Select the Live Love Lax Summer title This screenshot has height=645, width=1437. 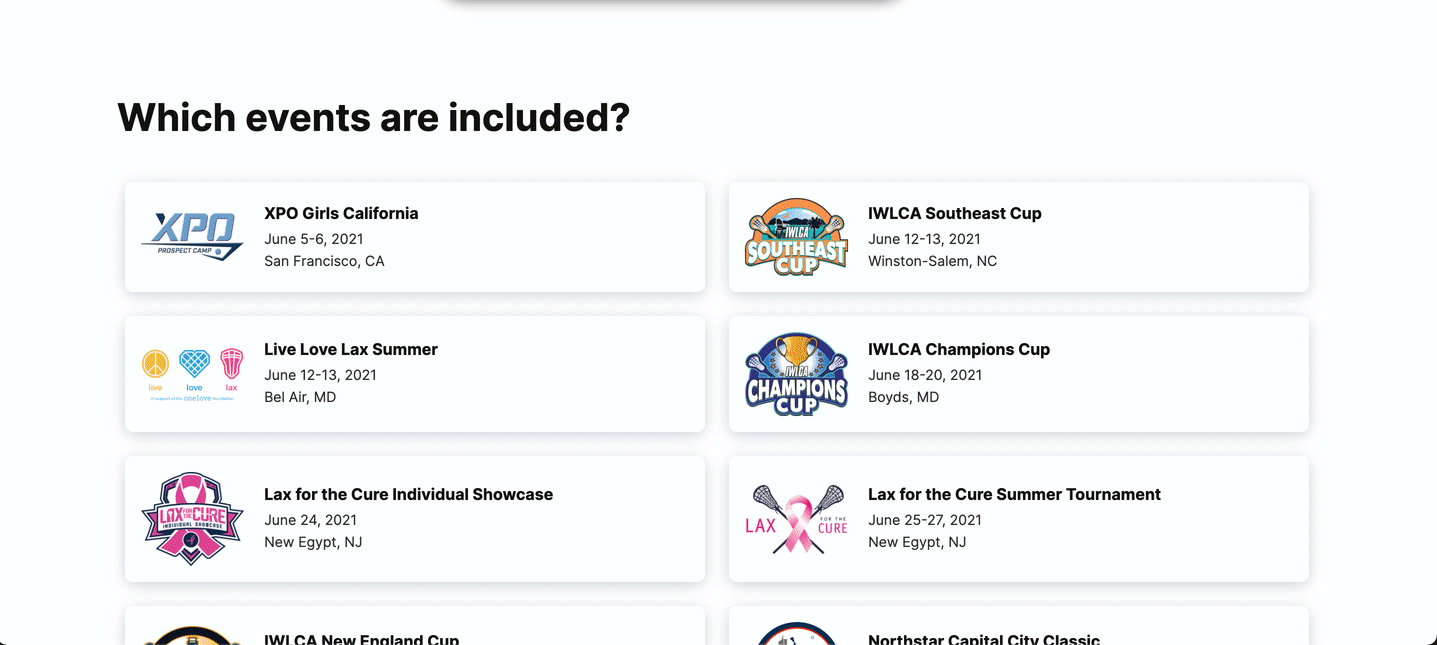point(351,349)
